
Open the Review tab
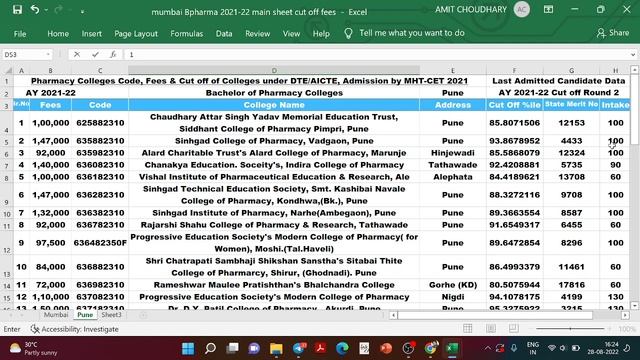[258, 34]
